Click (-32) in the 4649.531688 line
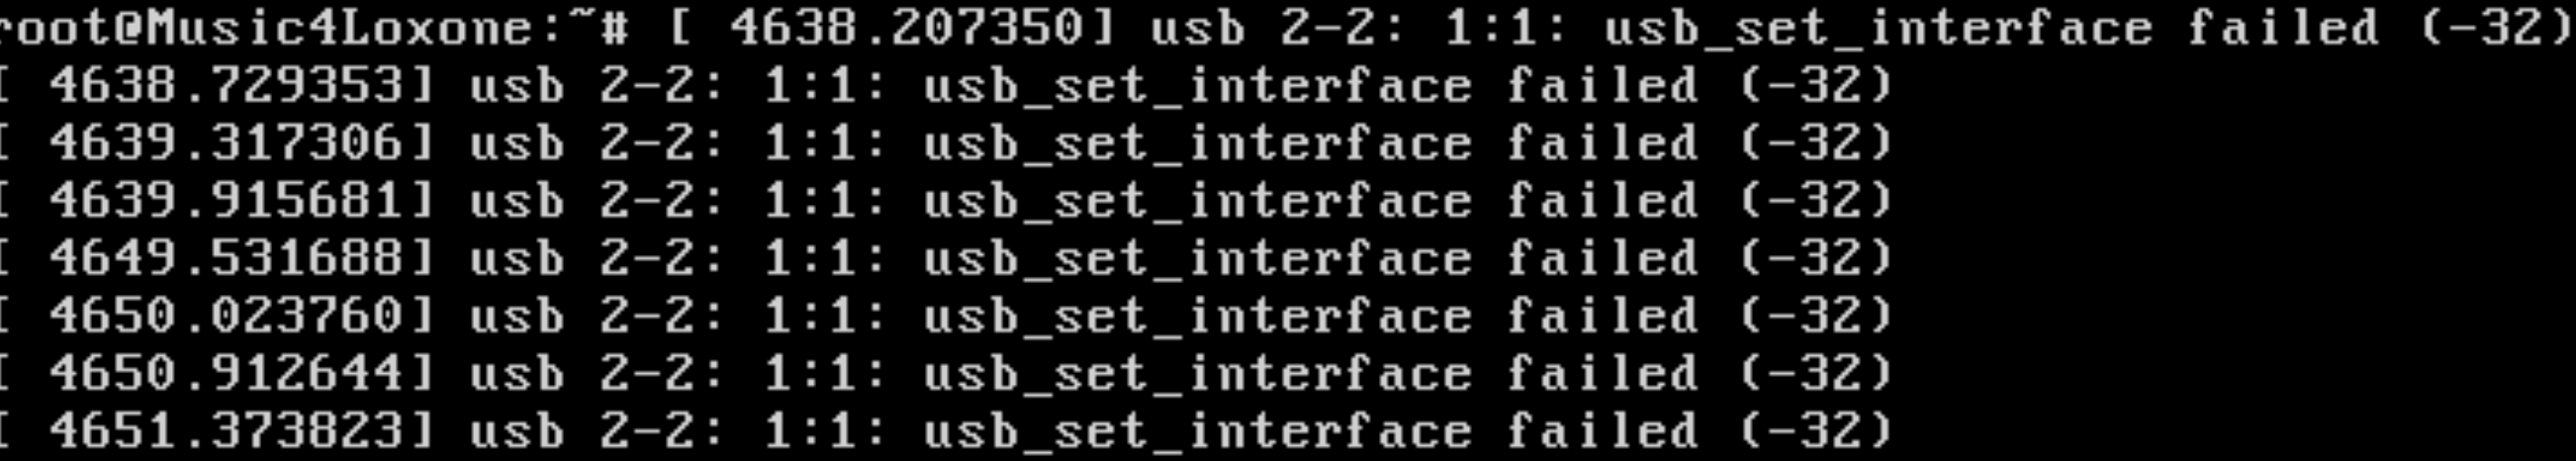Viewport: 2576px width, 461px height. (1815, 258)
